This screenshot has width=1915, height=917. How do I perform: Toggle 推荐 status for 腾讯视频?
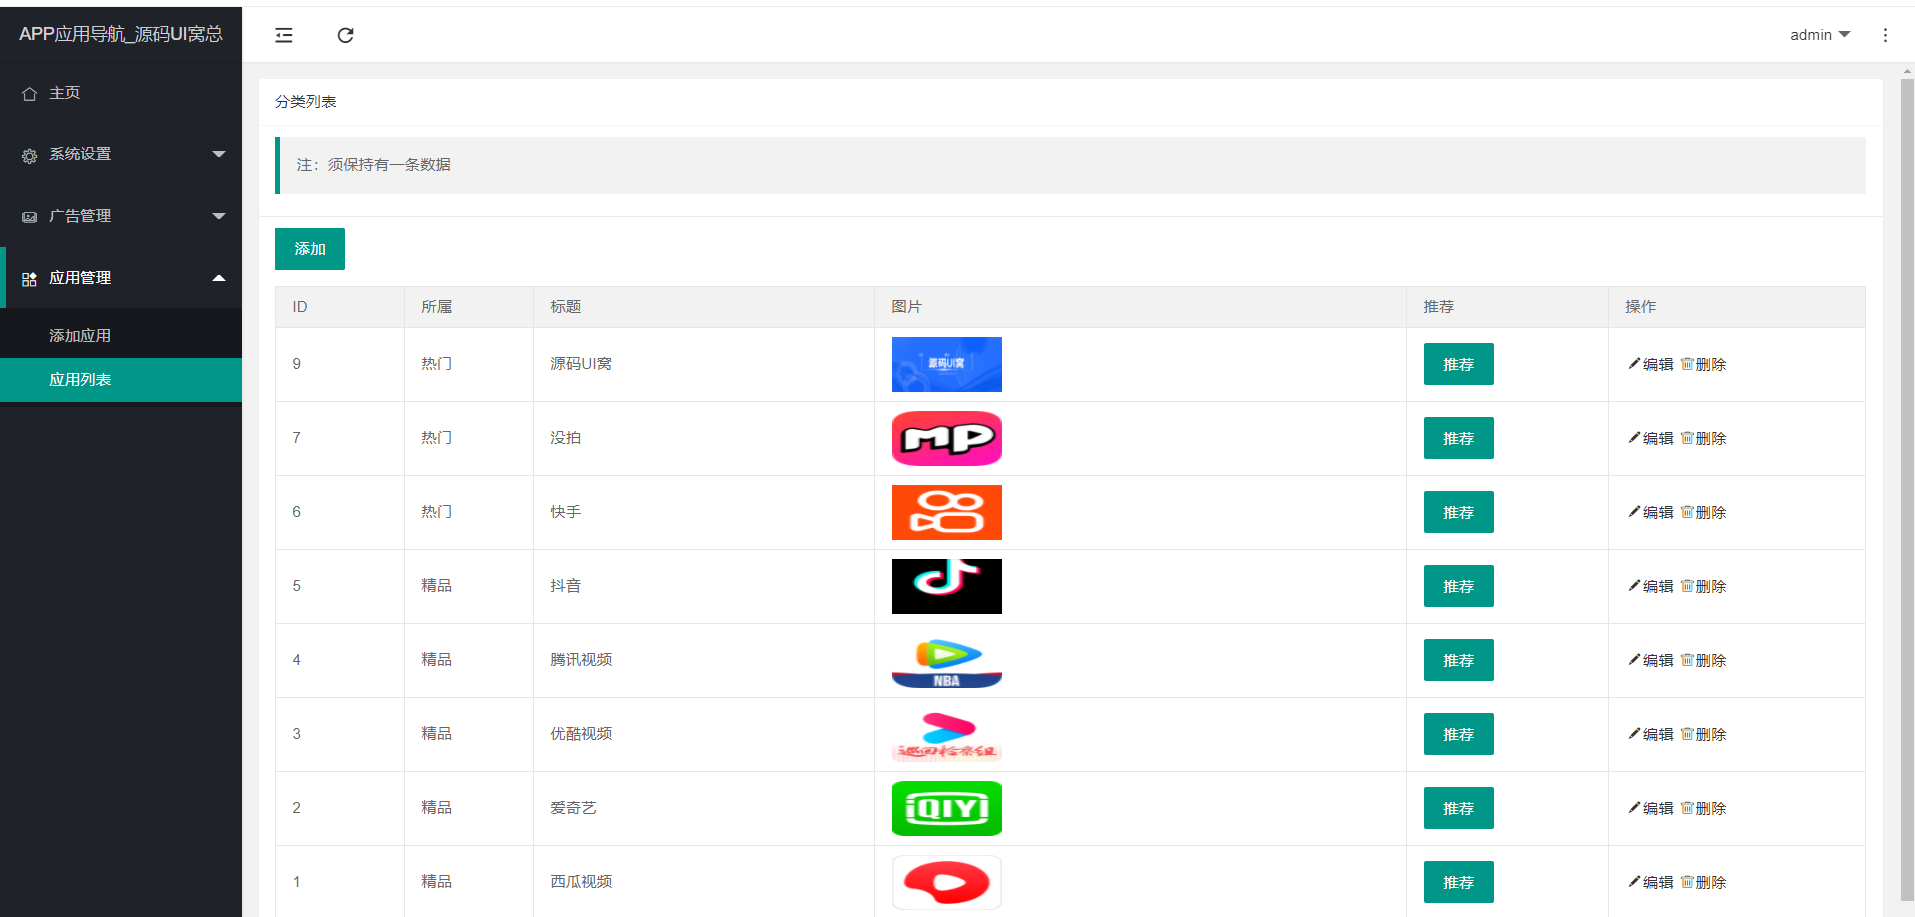1458,660
